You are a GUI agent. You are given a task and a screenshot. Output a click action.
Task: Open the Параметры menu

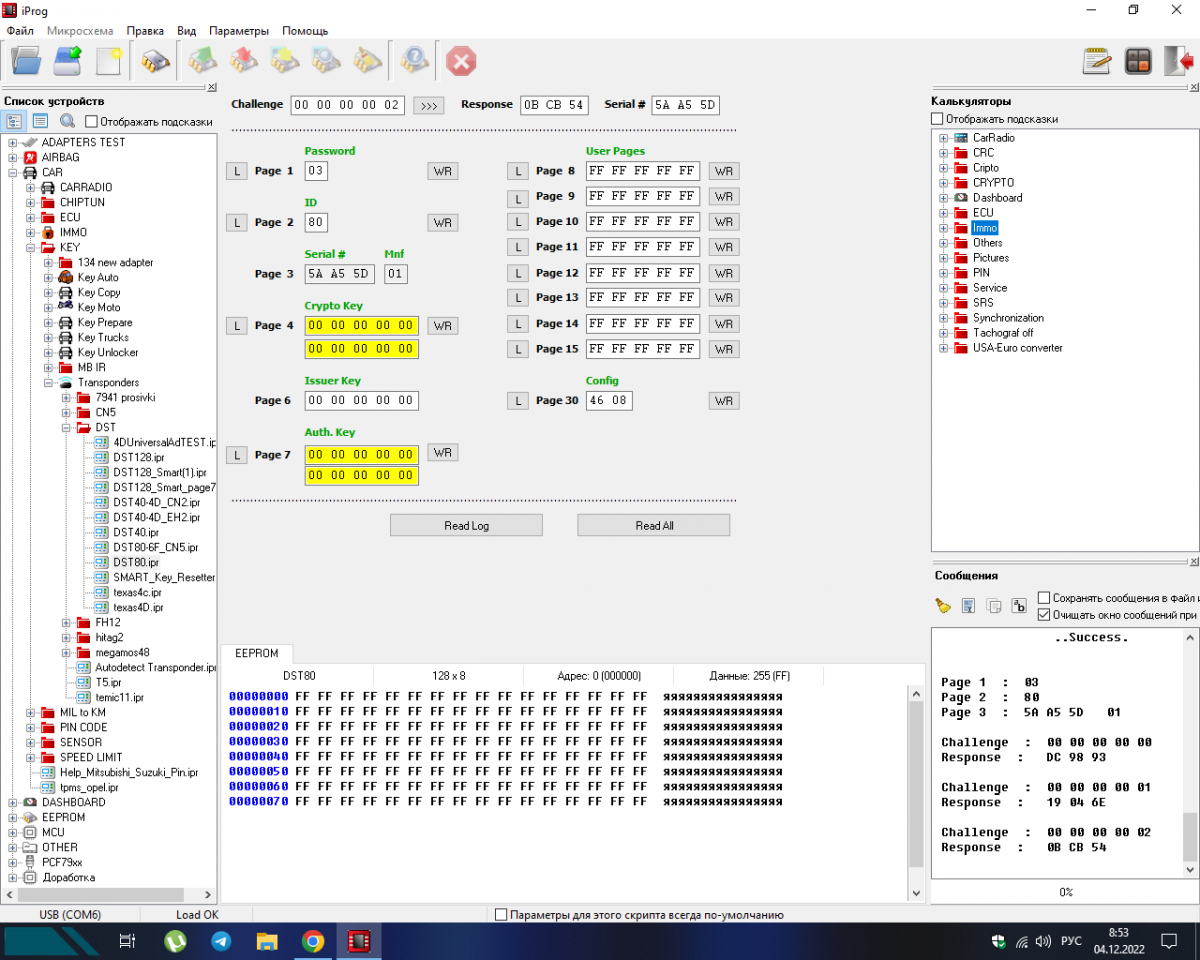coord(239,31)
